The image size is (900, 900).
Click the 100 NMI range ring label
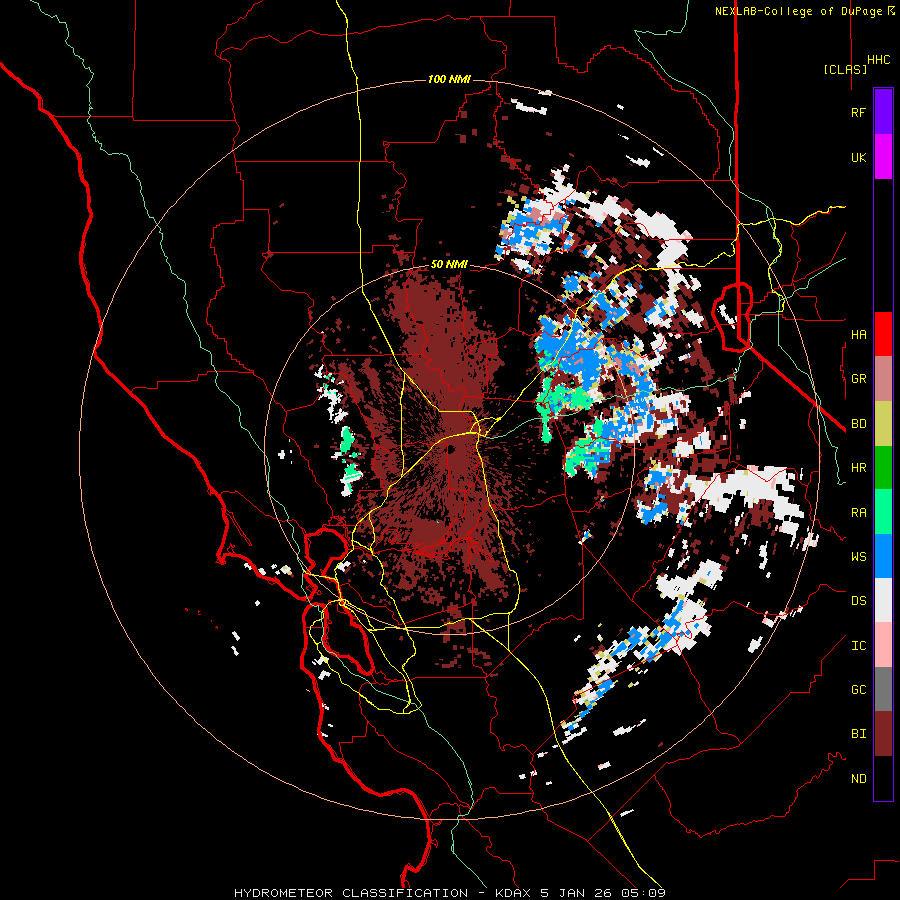coord(449,79)
